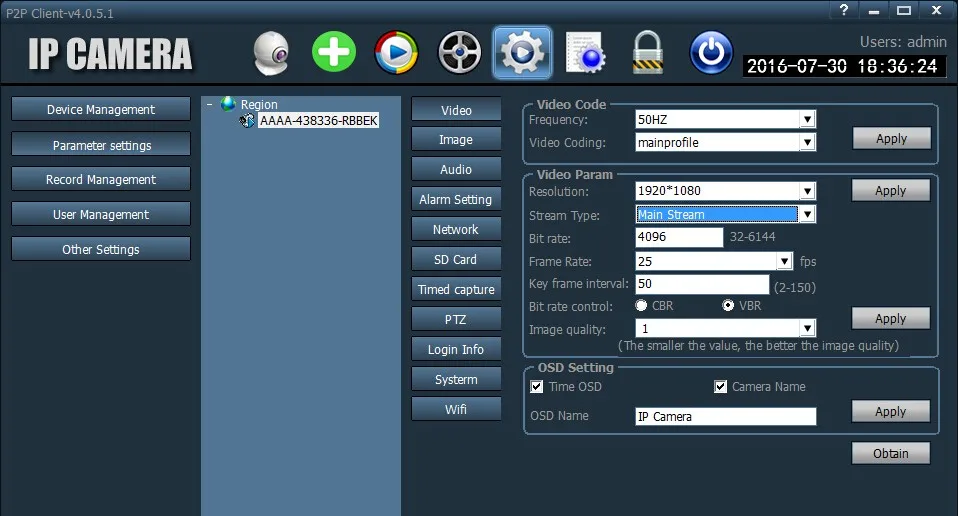
Task: Toggle the Camera Name checkbox
Action: pos(720,387)
